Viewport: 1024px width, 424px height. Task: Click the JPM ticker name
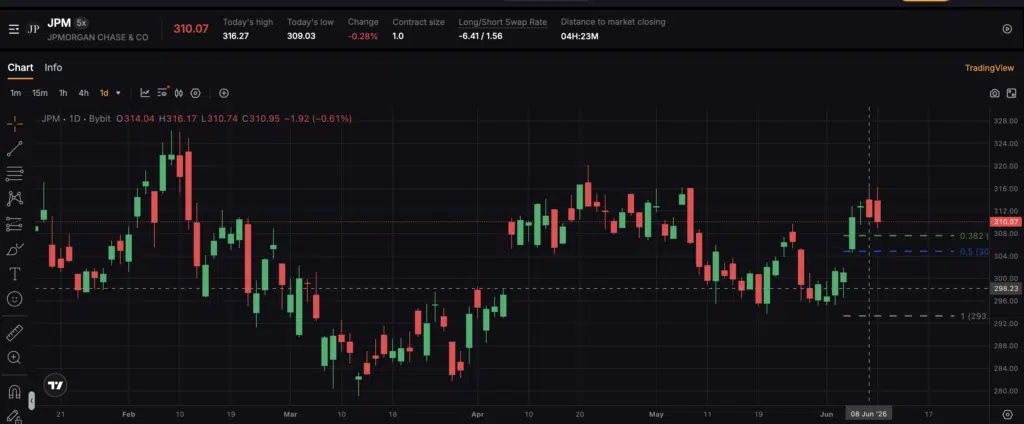coord(59,23)
